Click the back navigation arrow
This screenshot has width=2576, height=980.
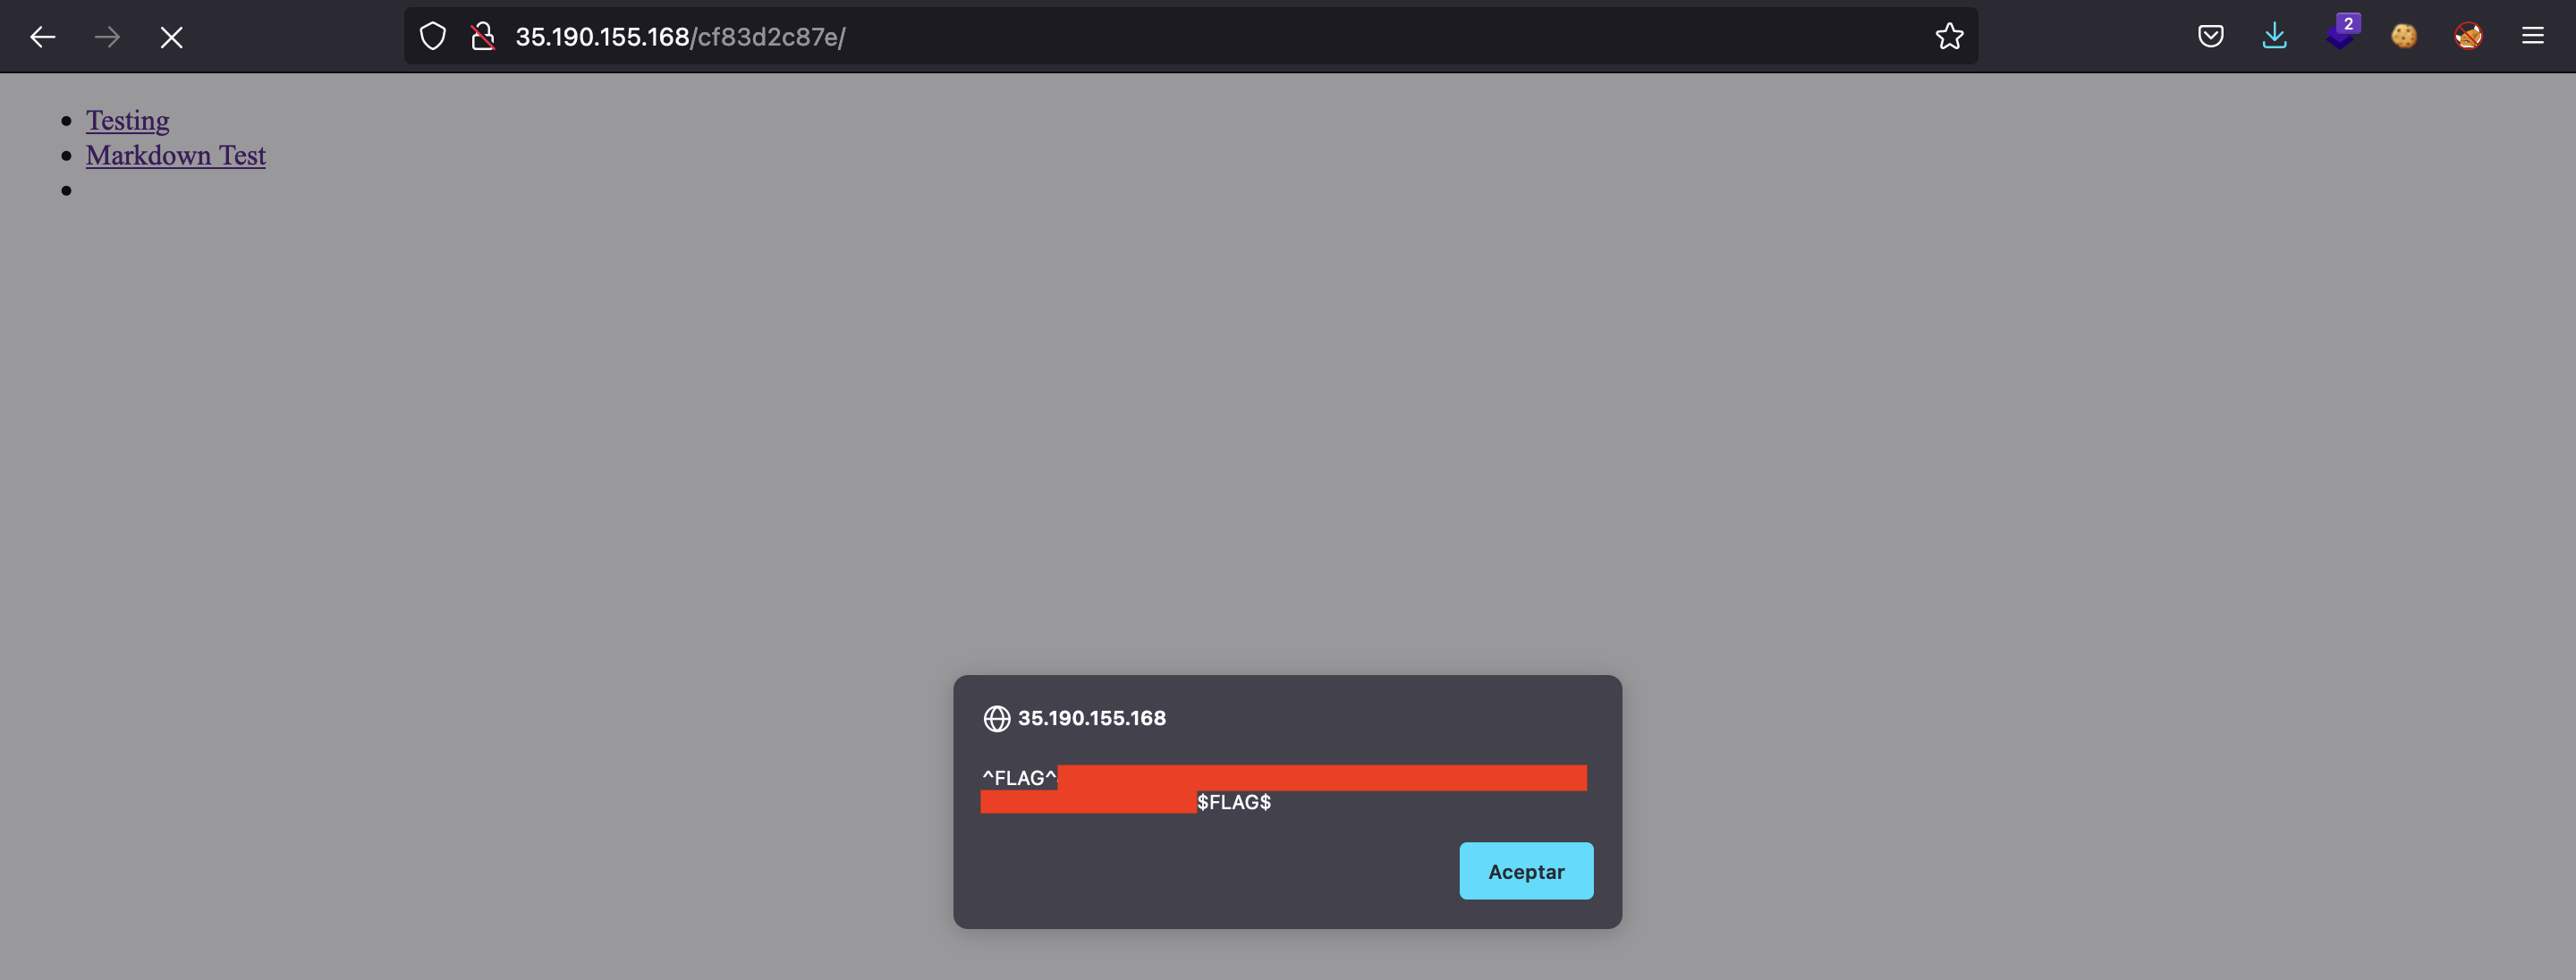point(41,35)
